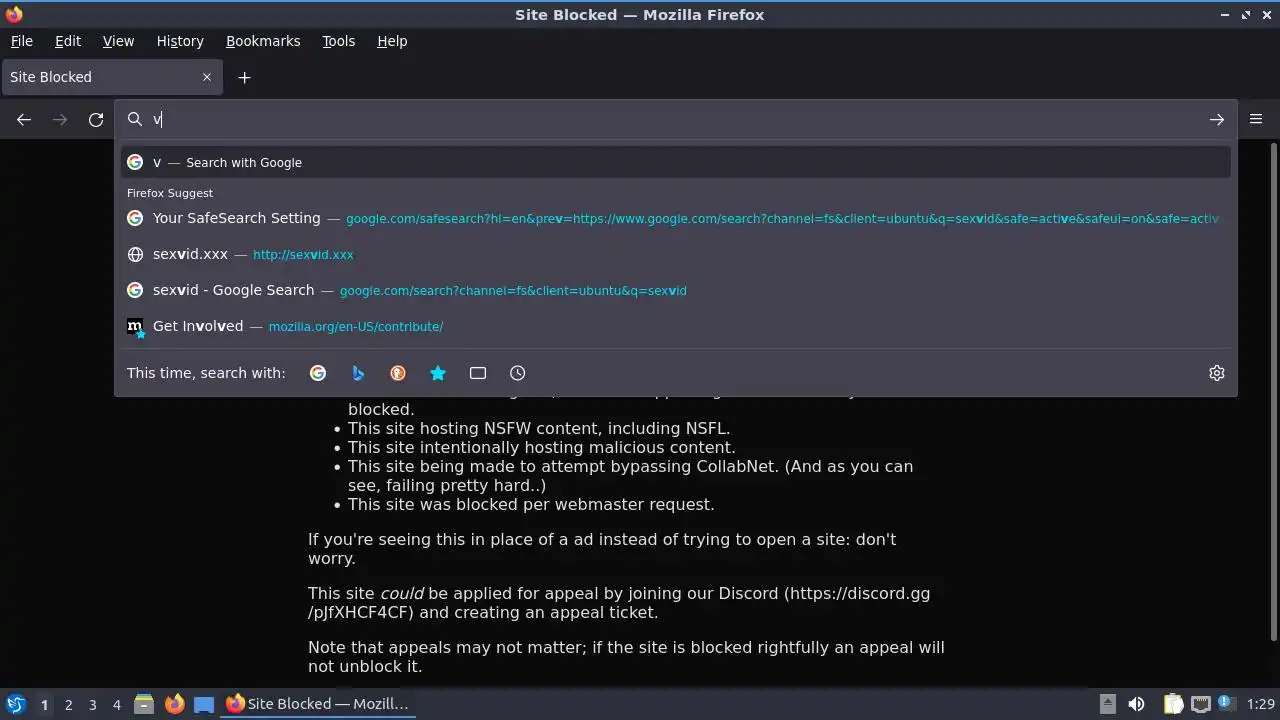This screenshot has width=1280, height=720.
Task: Close the Site Blocked tab
Action: [x=207, y=77]
